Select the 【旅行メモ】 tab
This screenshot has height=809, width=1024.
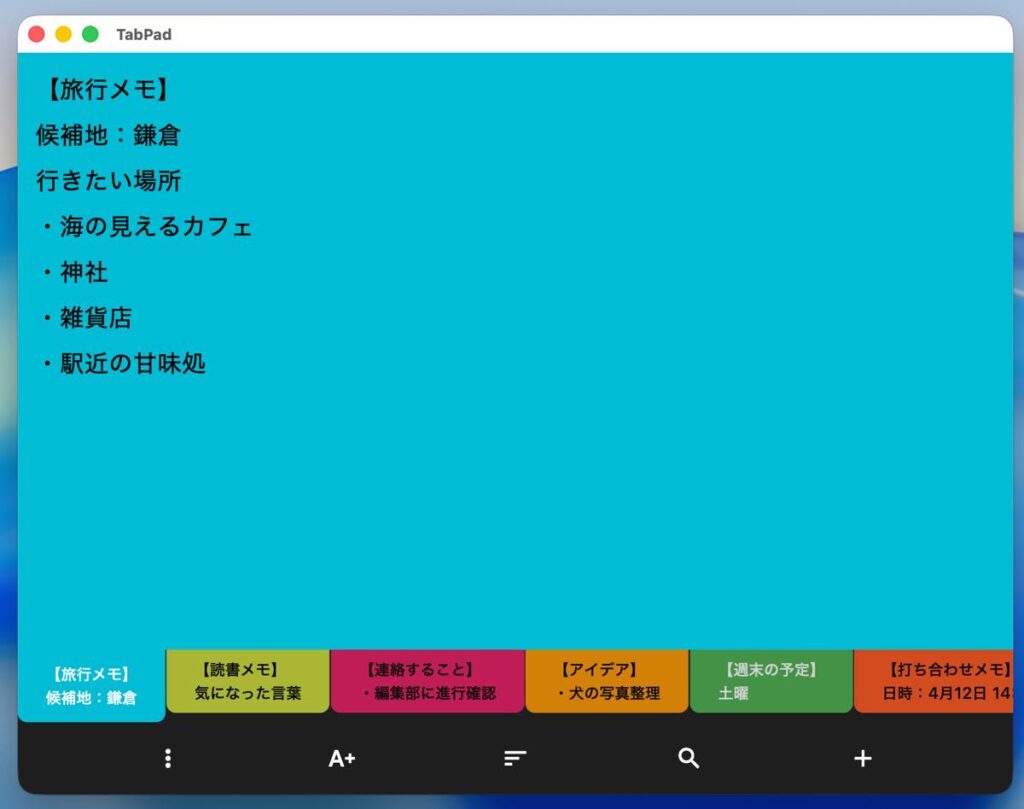point(91,685)
